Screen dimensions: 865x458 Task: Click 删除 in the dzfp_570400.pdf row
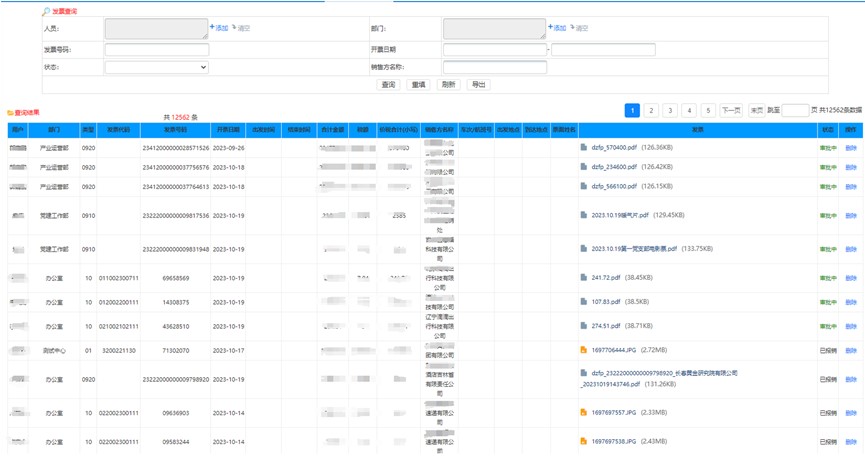click(851, 148)
